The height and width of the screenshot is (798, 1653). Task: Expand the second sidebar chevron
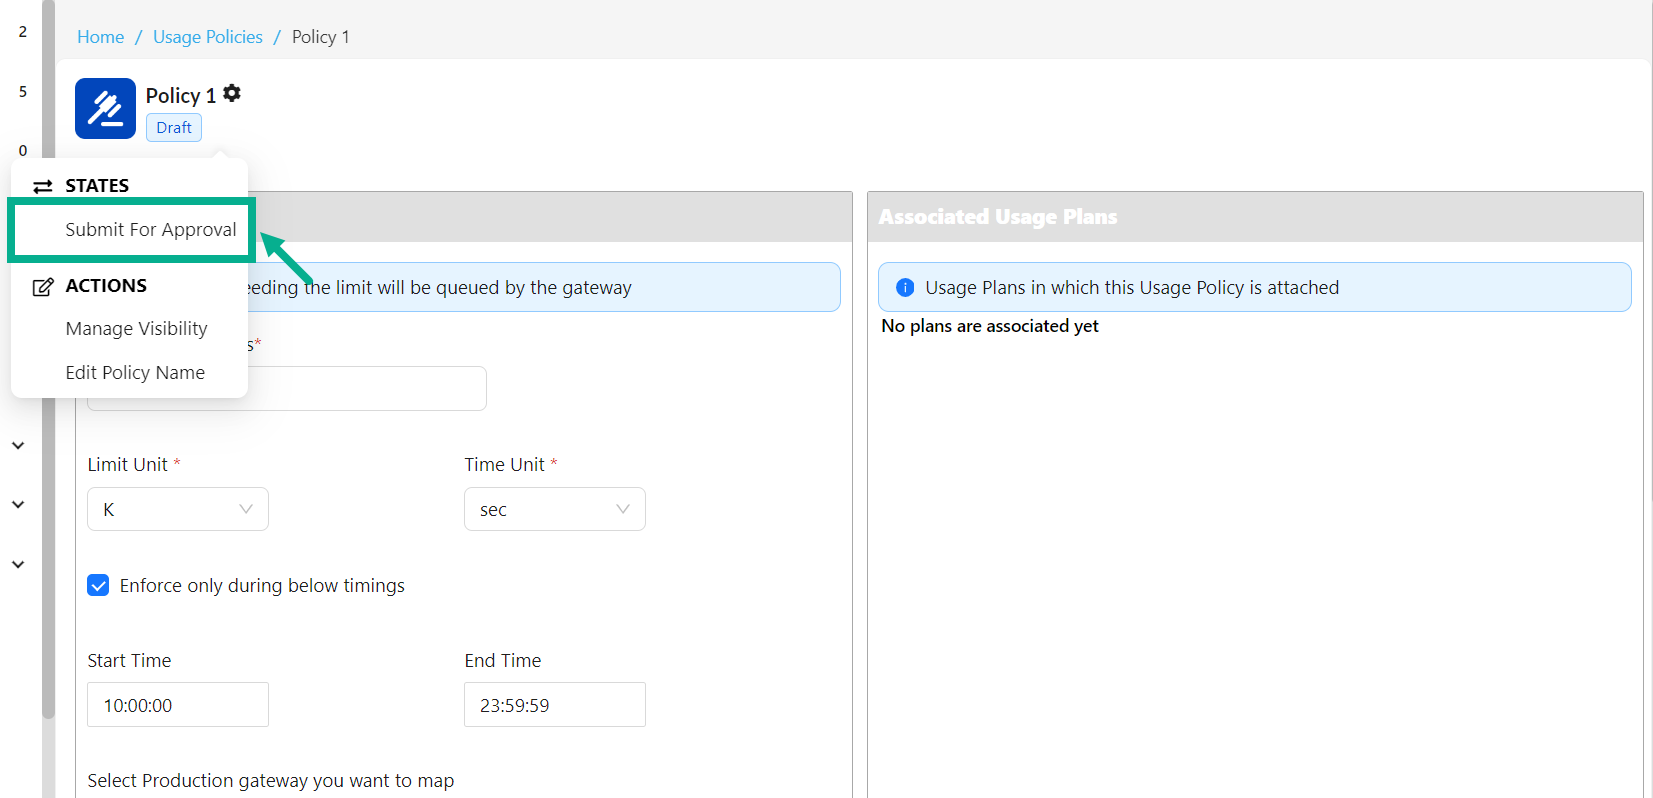coord(18,505)
